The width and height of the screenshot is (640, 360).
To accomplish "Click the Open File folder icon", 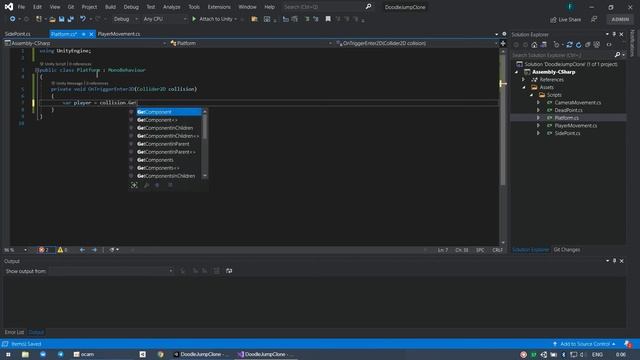I will pos(52,19).
